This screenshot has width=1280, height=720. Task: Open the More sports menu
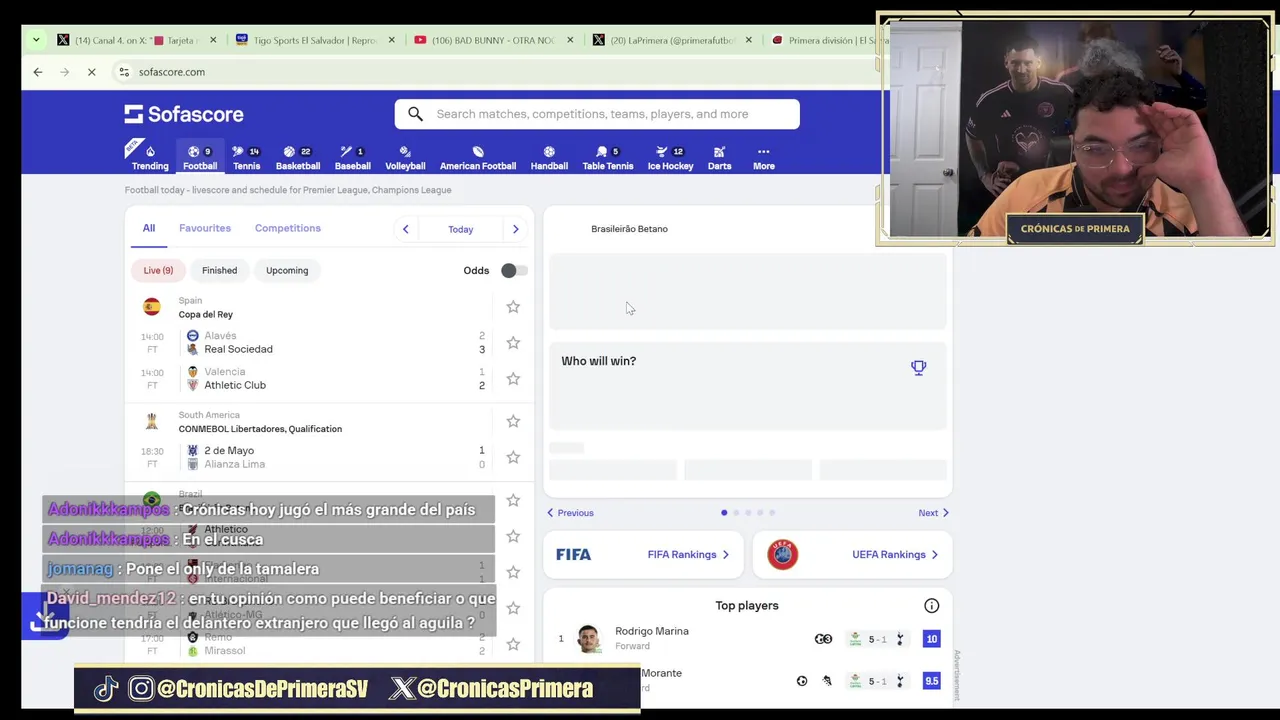[764, 158]
